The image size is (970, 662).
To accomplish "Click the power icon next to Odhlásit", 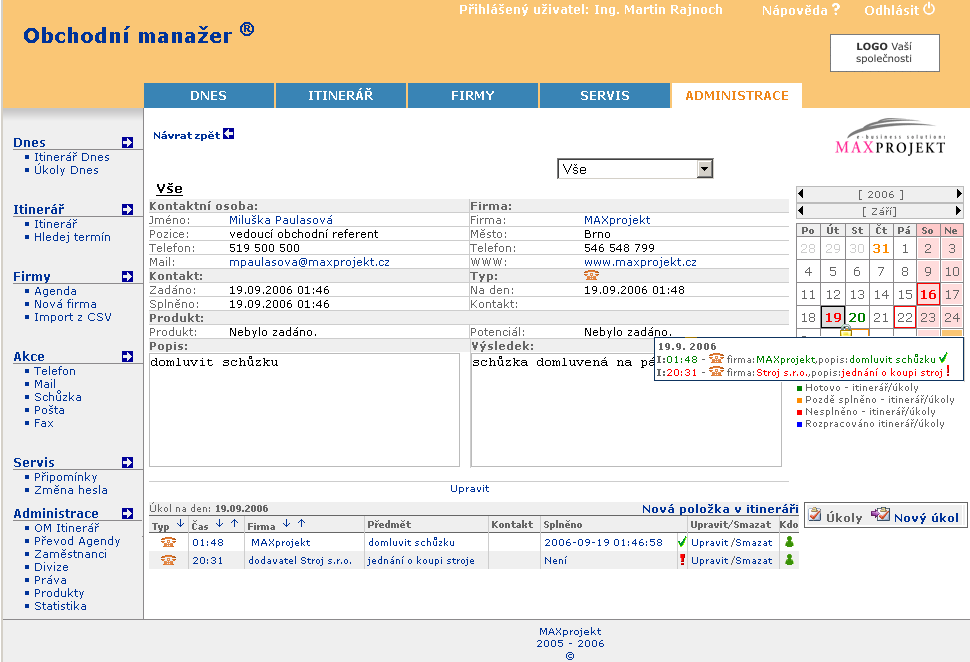I will pyautogui.click(x=929, y=9).
